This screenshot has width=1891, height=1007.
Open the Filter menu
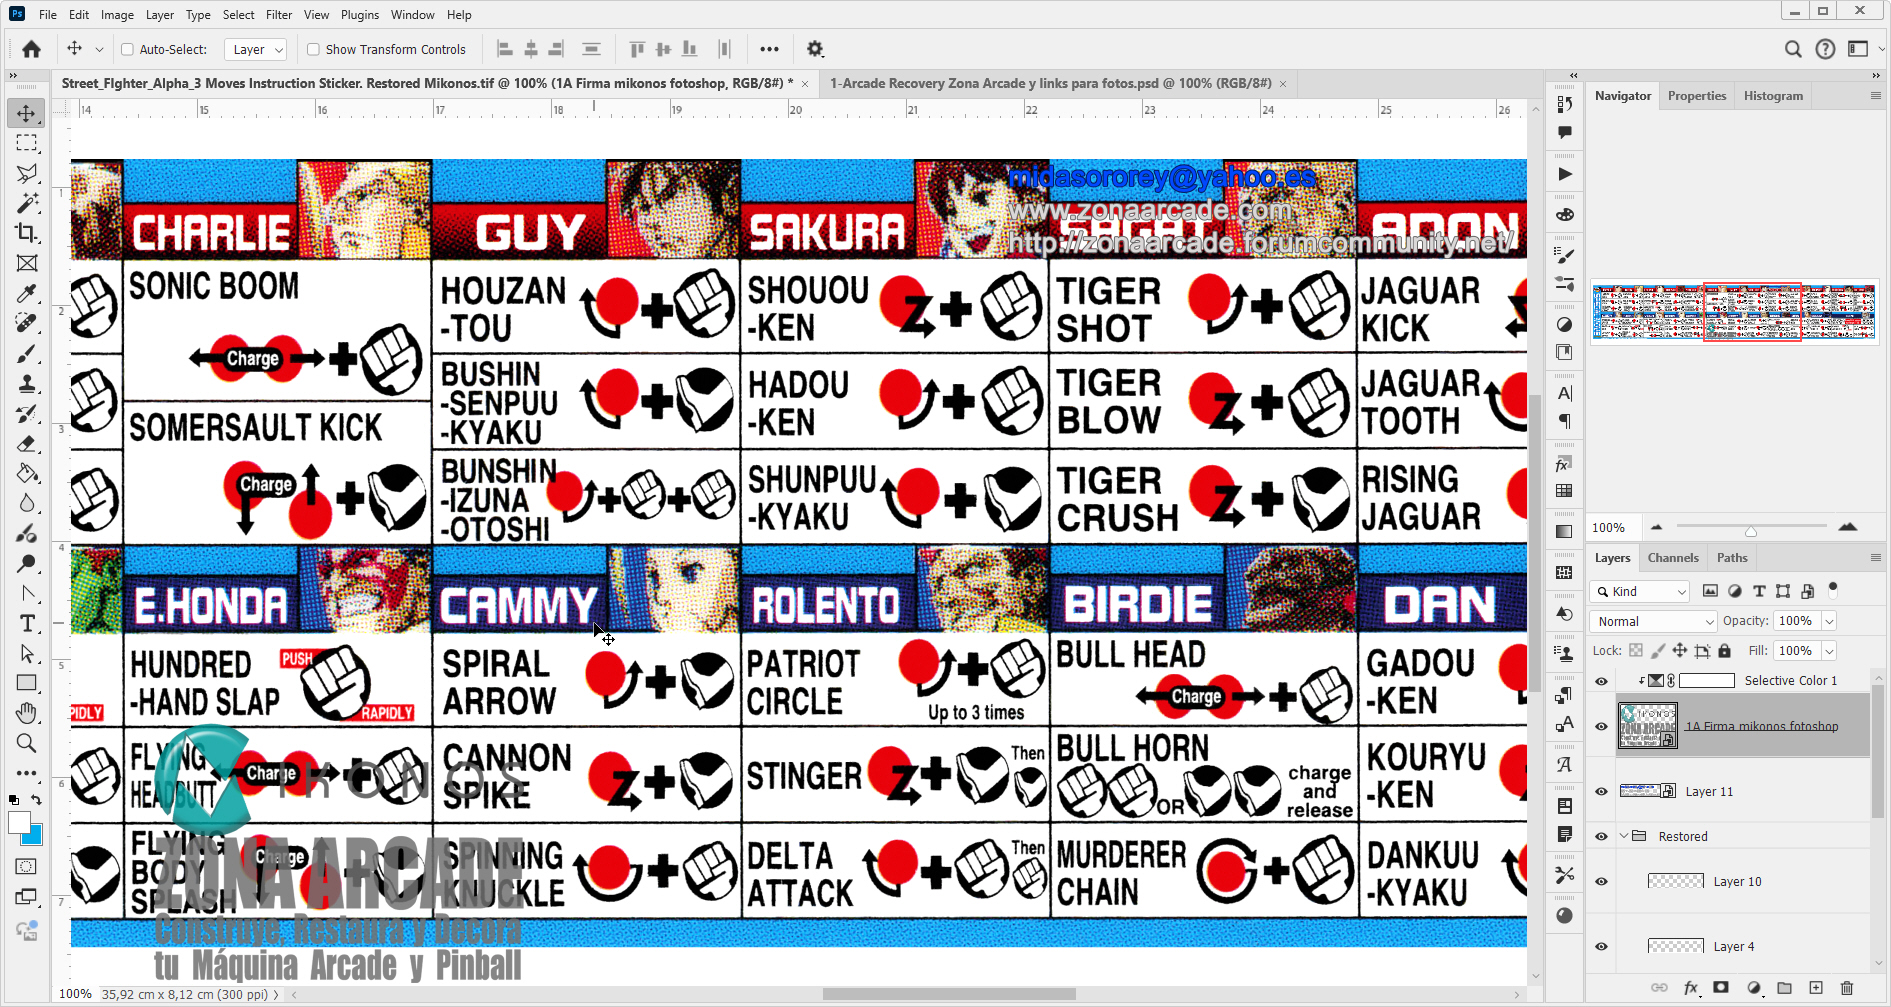tap(279, 15)
